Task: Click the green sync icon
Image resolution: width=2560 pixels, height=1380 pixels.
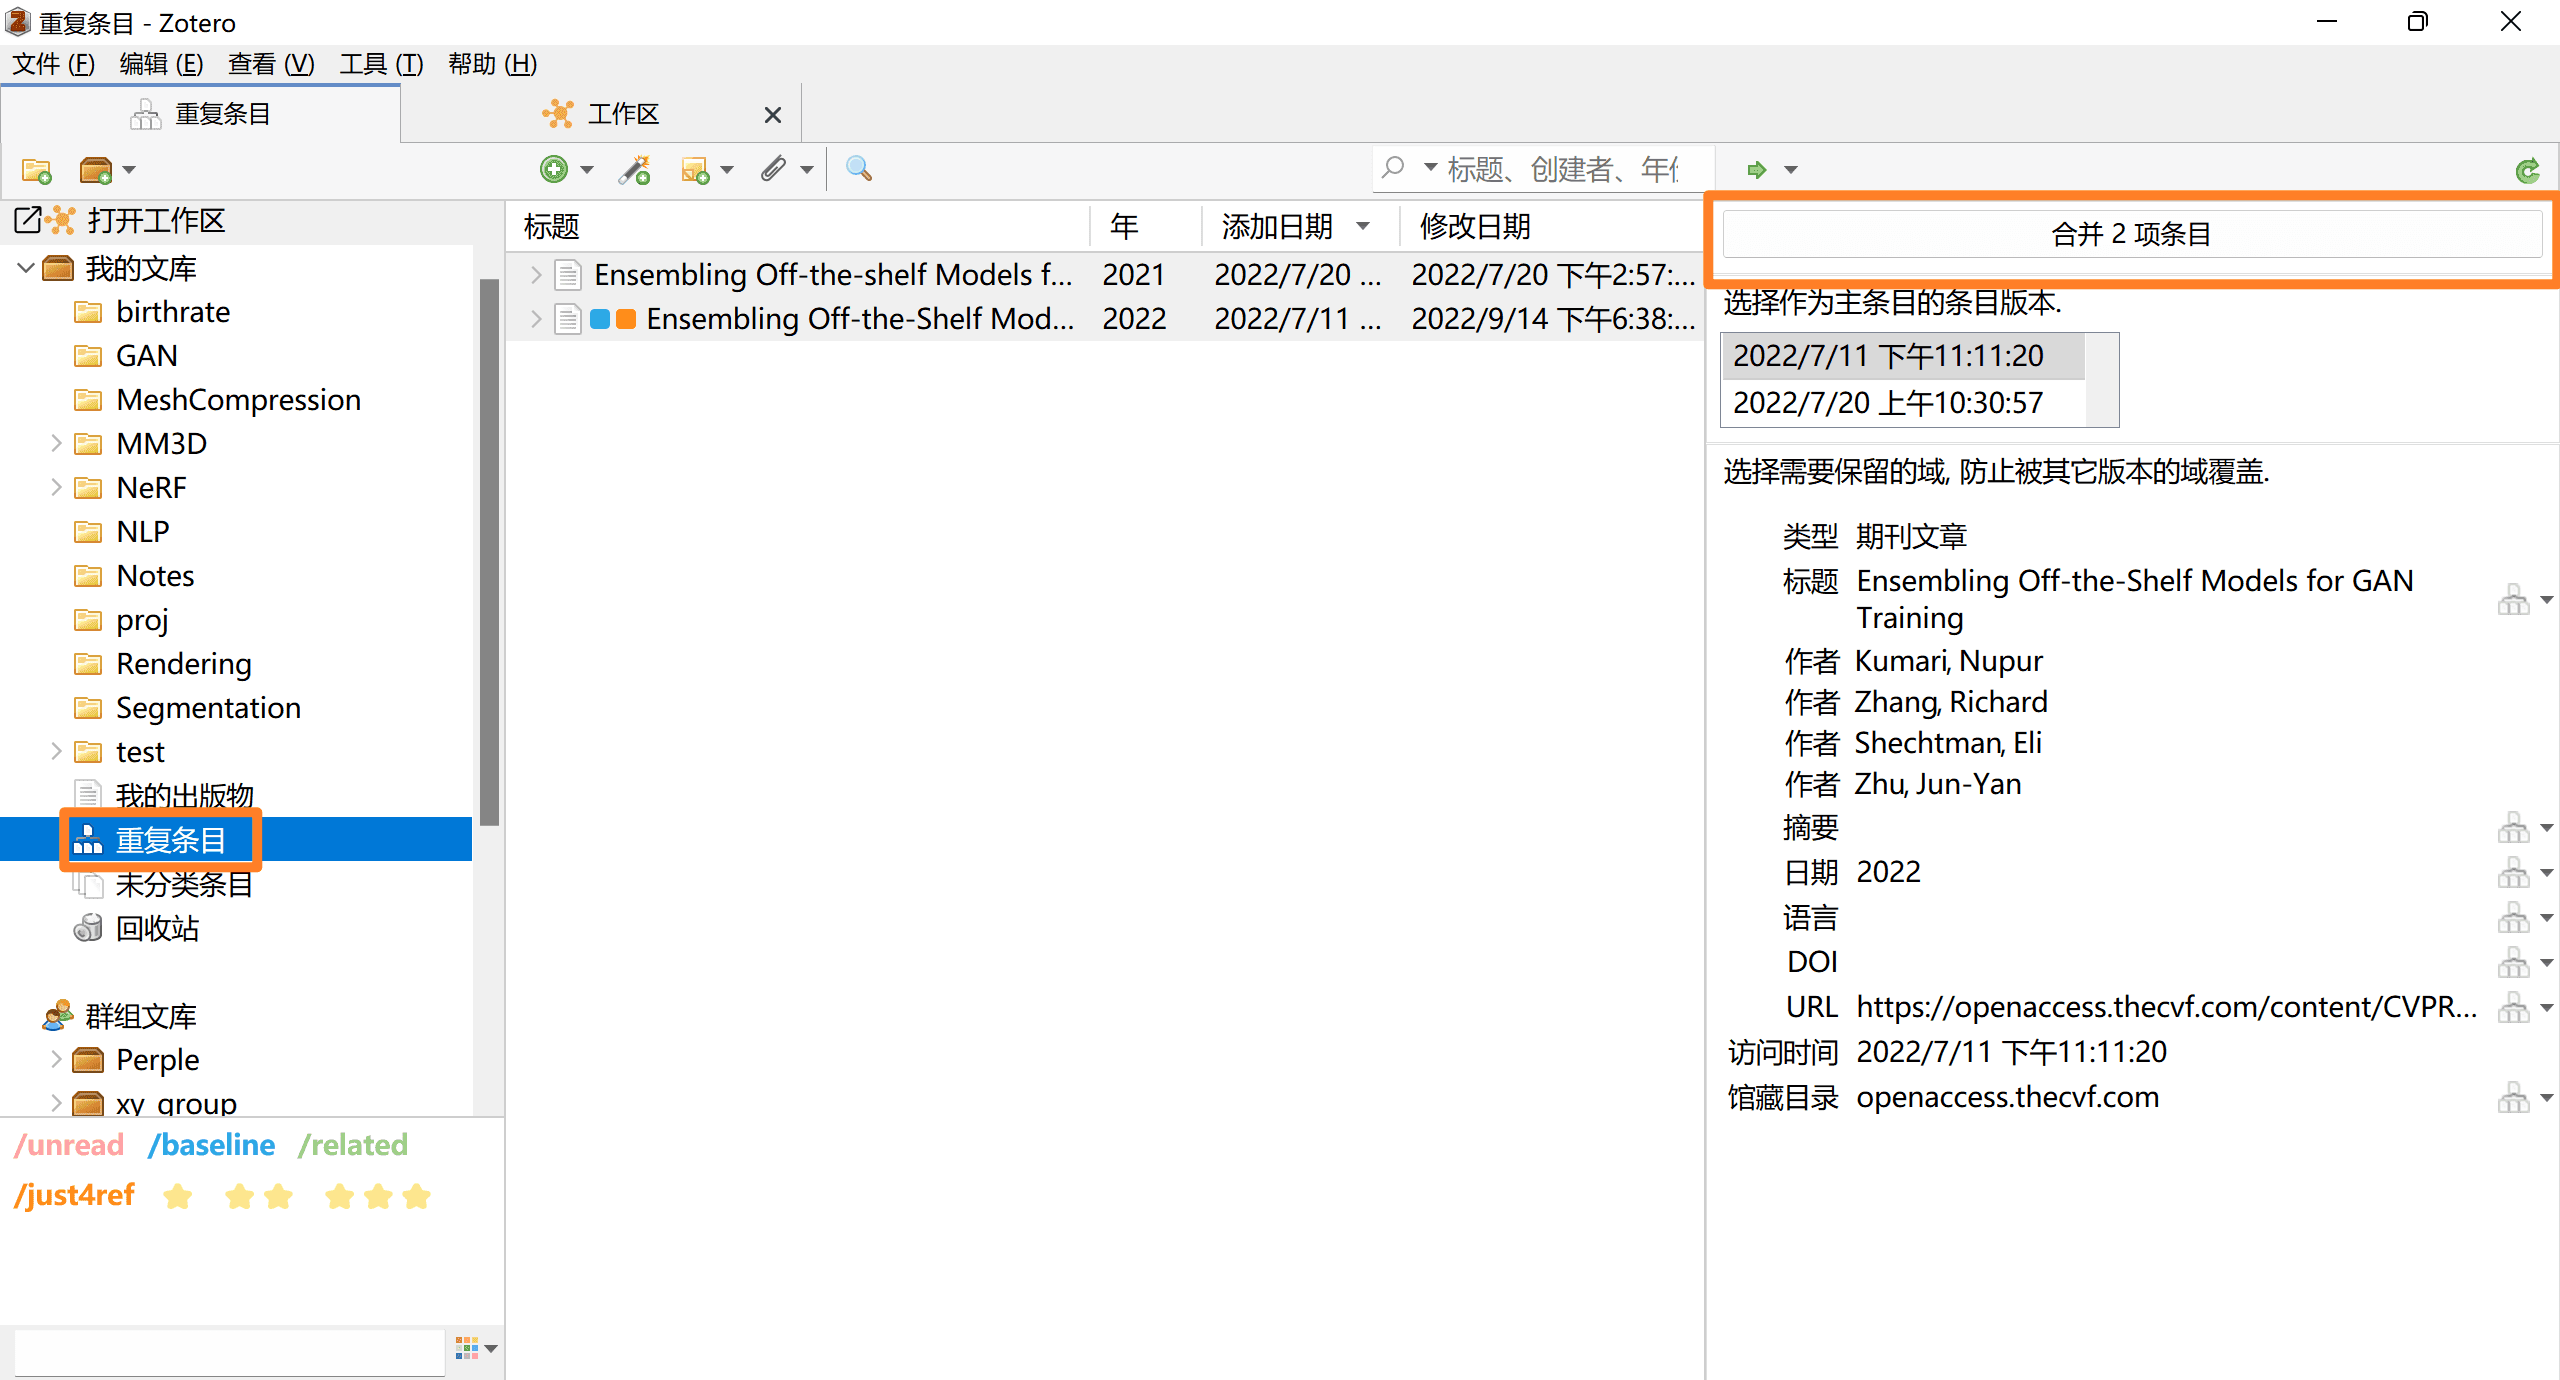Action: (2527, 171)
